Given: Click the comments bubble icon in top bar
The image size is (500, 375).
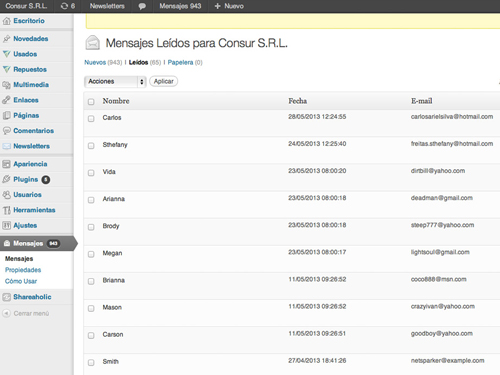Looking at the screenshot, I should point(142,6).
